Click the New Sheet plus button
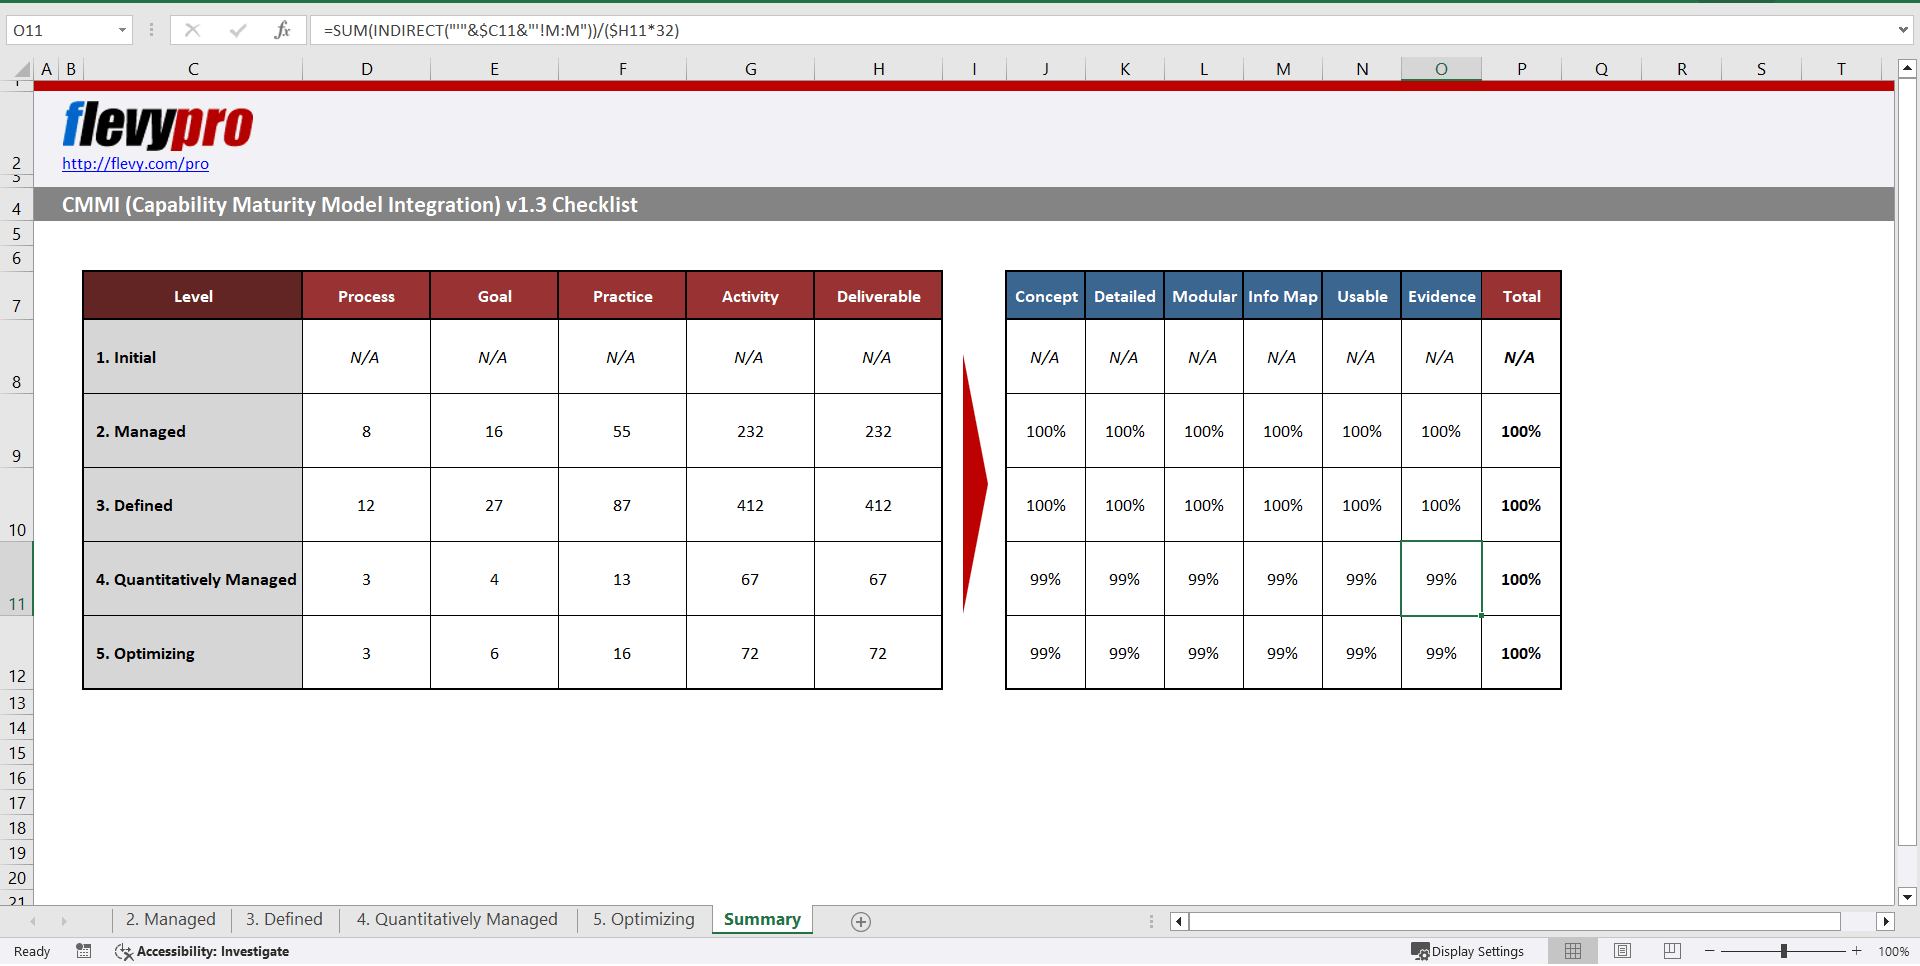Screen dimensions: 1920x966 tap(860, 921)
